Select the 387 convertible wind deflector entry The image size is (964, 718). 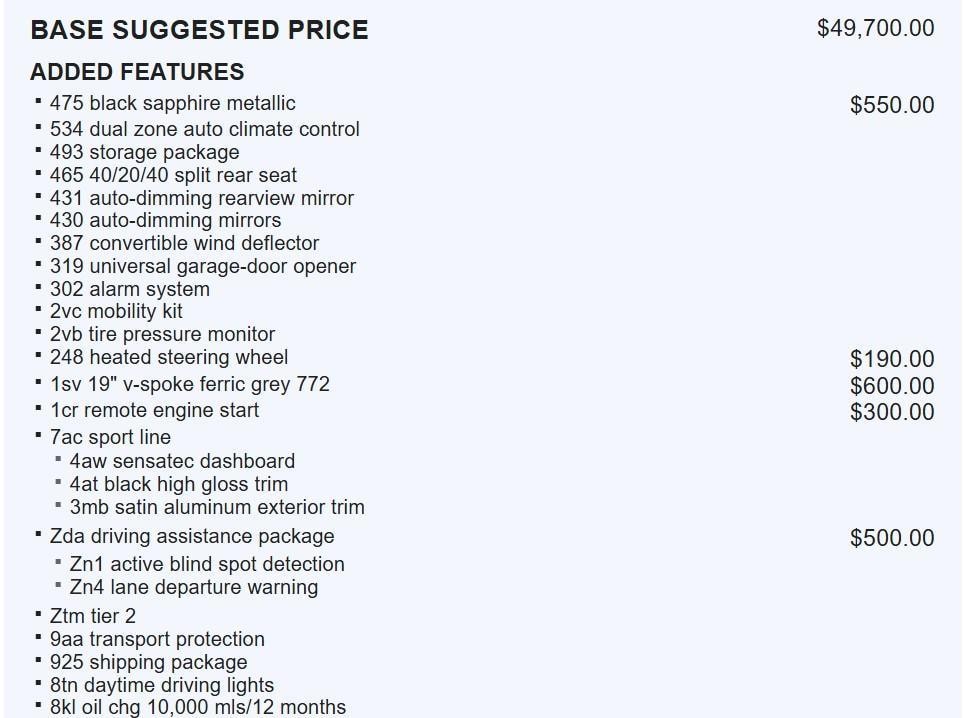[x=184, y=243]
